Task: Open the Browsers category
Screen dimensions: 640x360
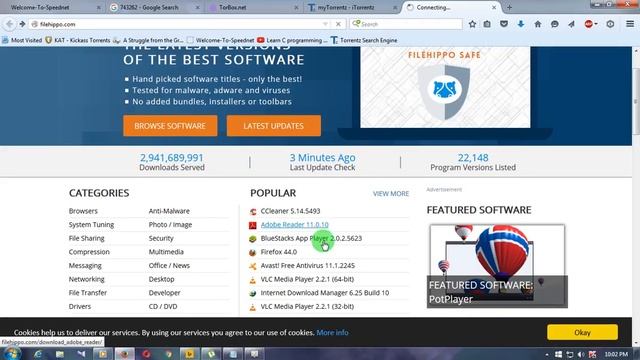Action: tap(83, 211)
